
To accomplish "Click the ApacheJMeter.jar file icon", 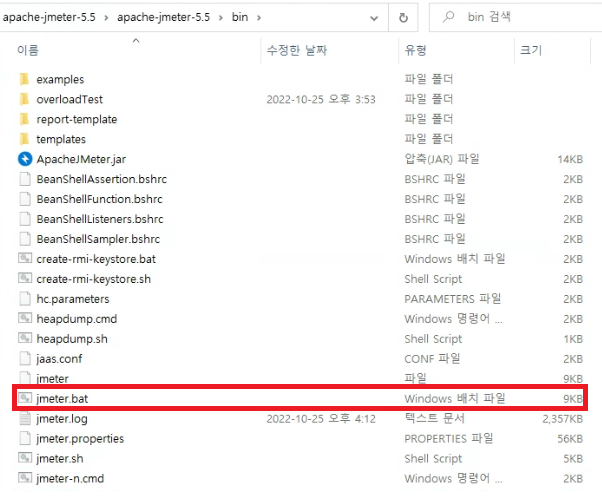I will pos(25,159).
